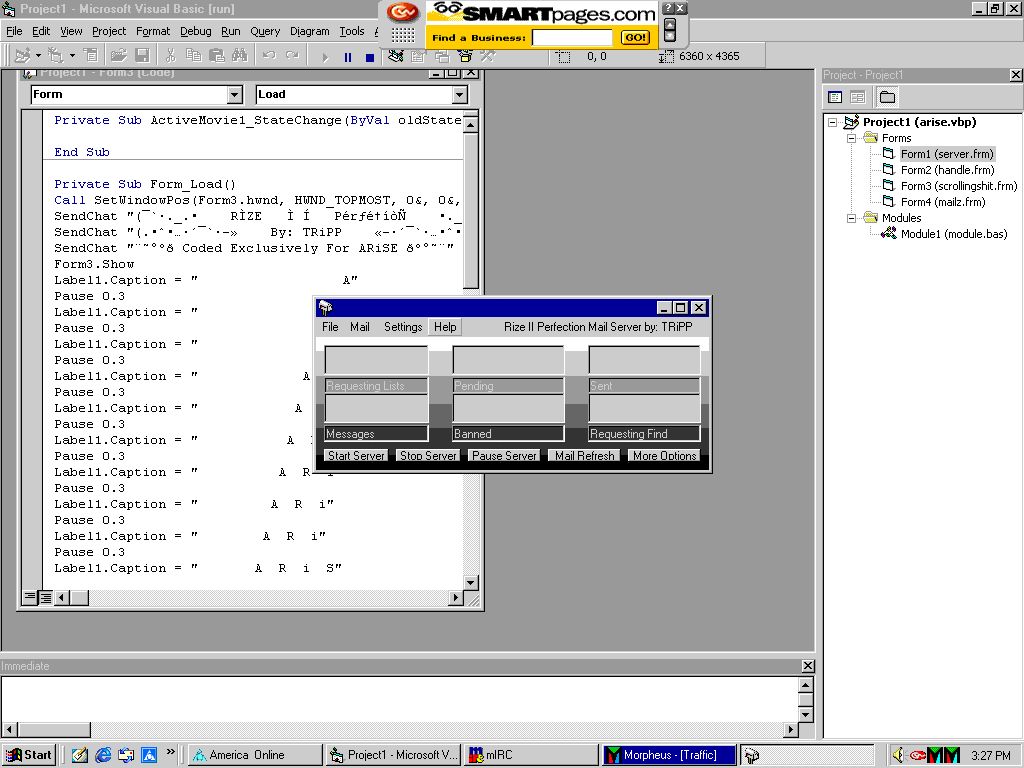The height and width of the screenshot is (768, 1024).
Task: Open the Project Explorer toolbar icon
Action: [396, 57]
